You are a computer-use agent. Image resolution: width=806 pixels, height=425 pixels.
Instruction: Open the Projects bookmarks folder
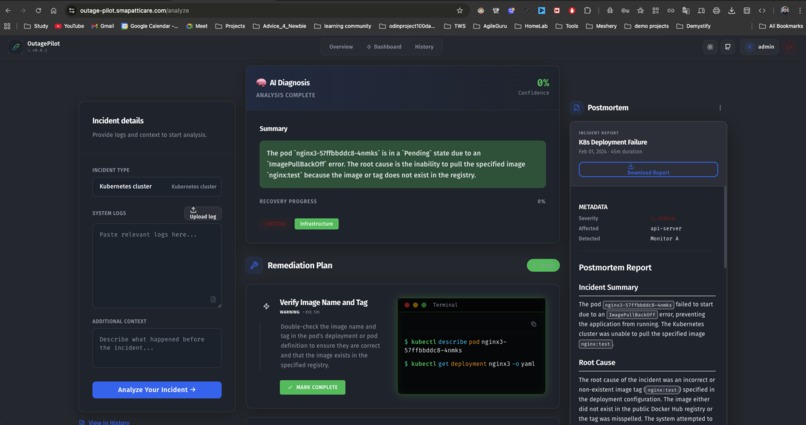[230, 26]
